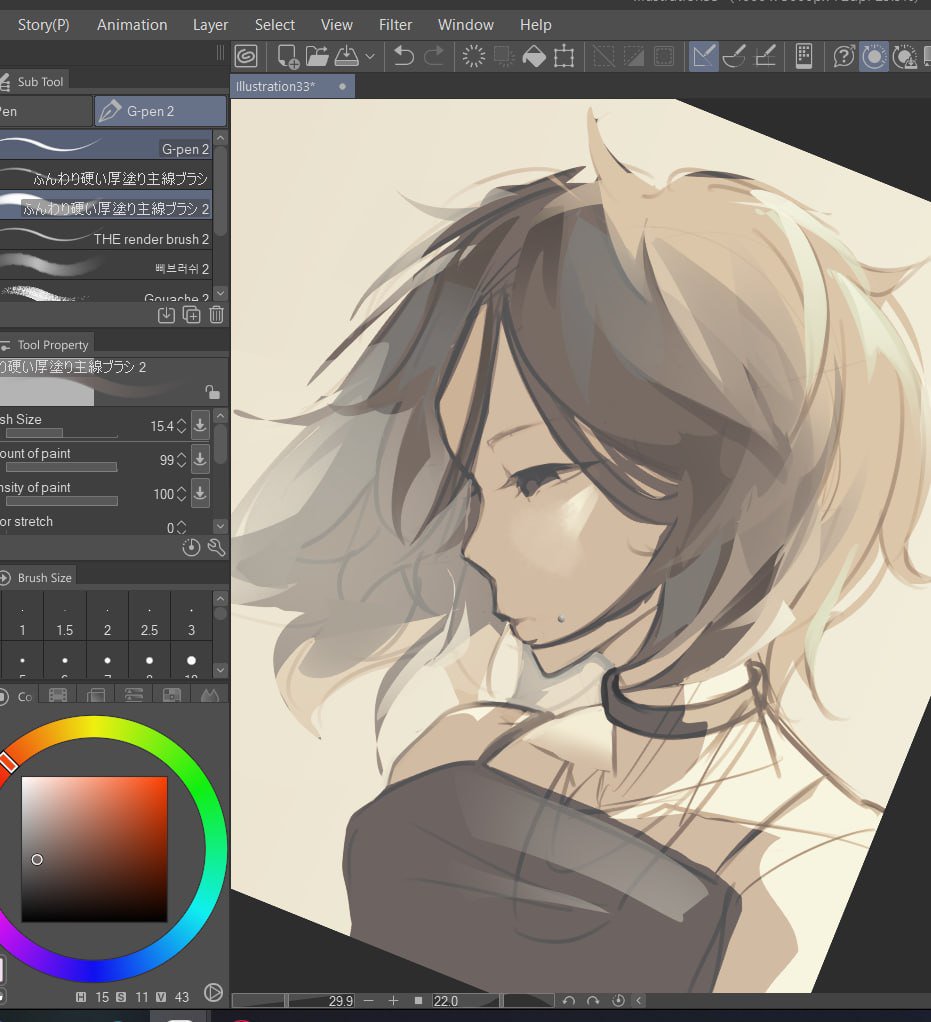
Task: Click the Brush Size panel tab
Action: click(x=38, y=577)
